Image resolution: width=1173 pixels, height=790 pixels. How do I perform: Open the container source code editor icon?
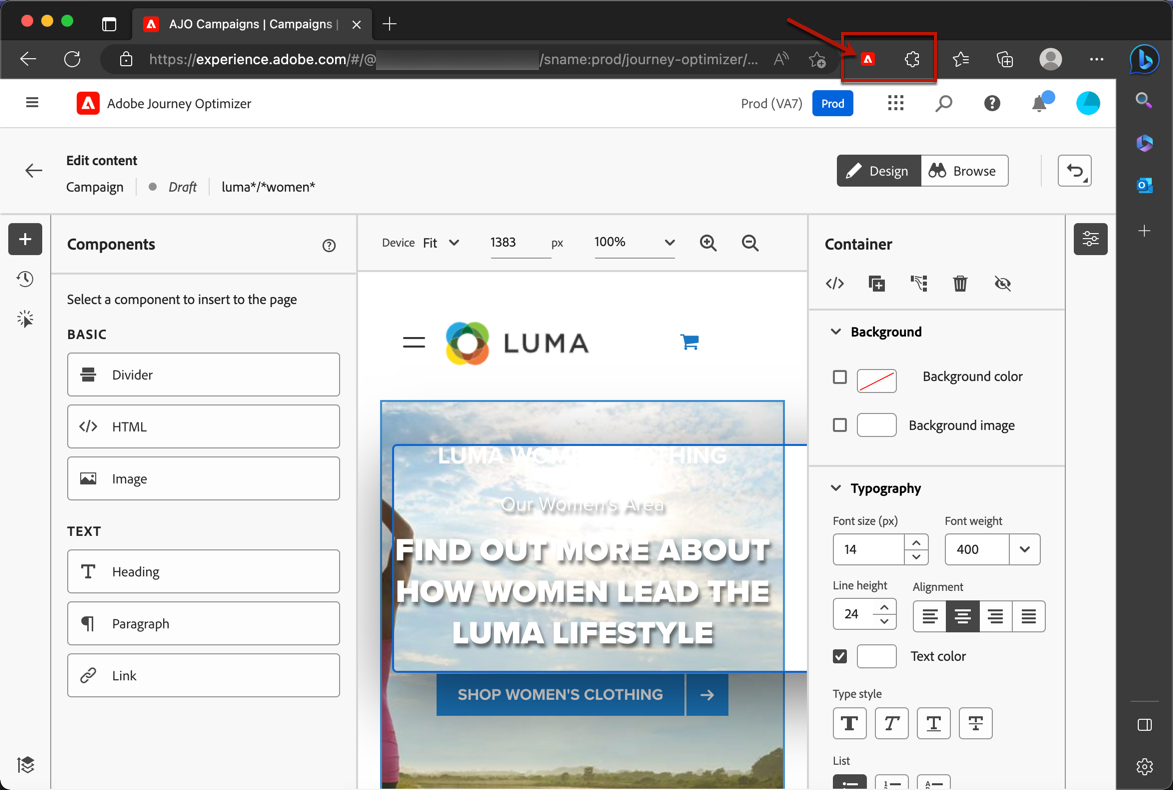tap(835, 284)
